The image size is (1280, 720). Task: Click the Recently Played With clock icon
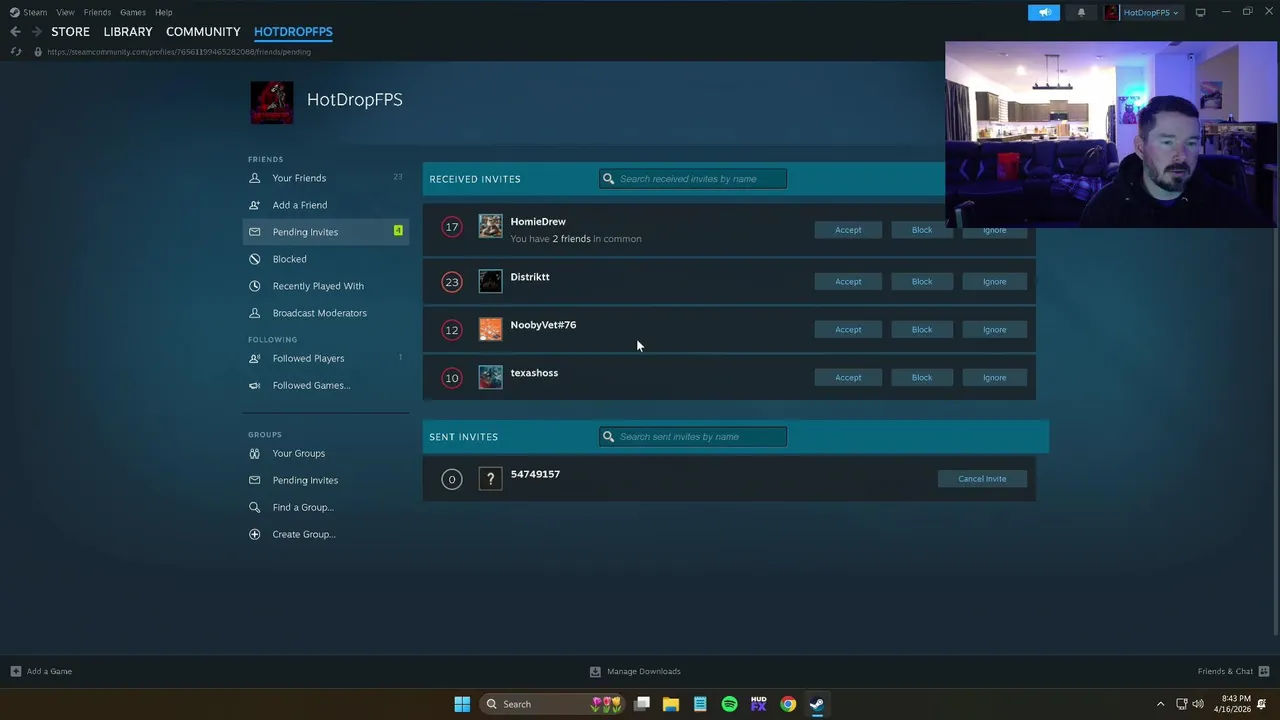pos(254,286)
